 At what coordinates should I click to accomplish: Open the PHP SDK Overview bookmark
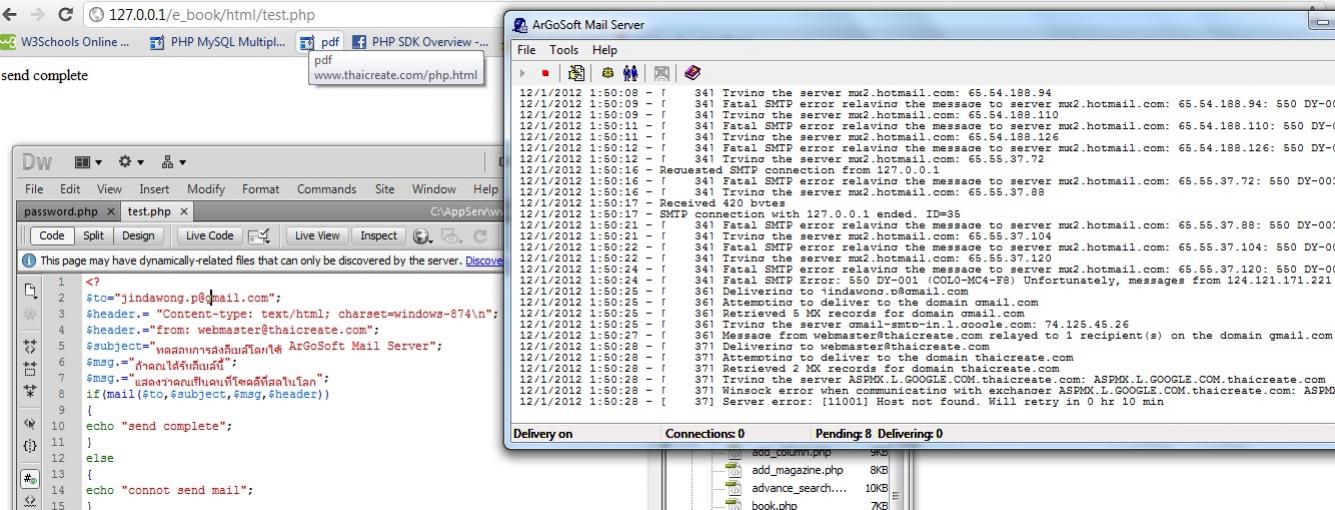tap(419, 42)
